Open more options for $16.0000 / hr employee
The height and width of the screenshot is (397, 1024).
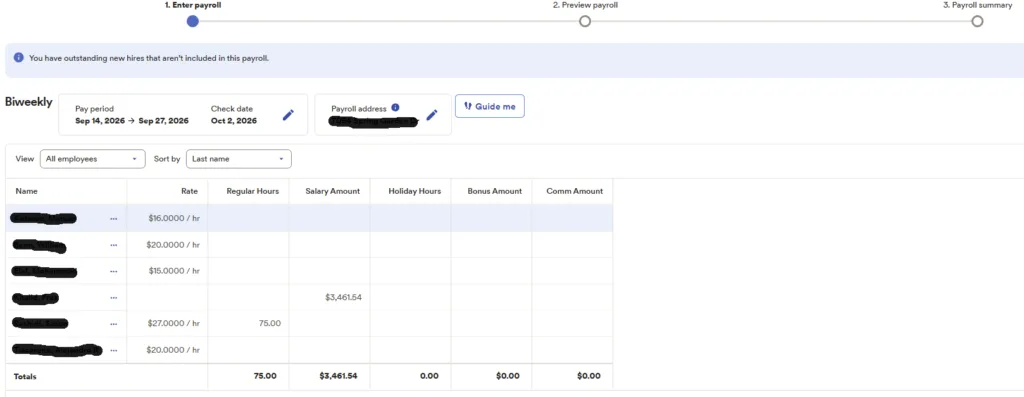click(114, 219)
